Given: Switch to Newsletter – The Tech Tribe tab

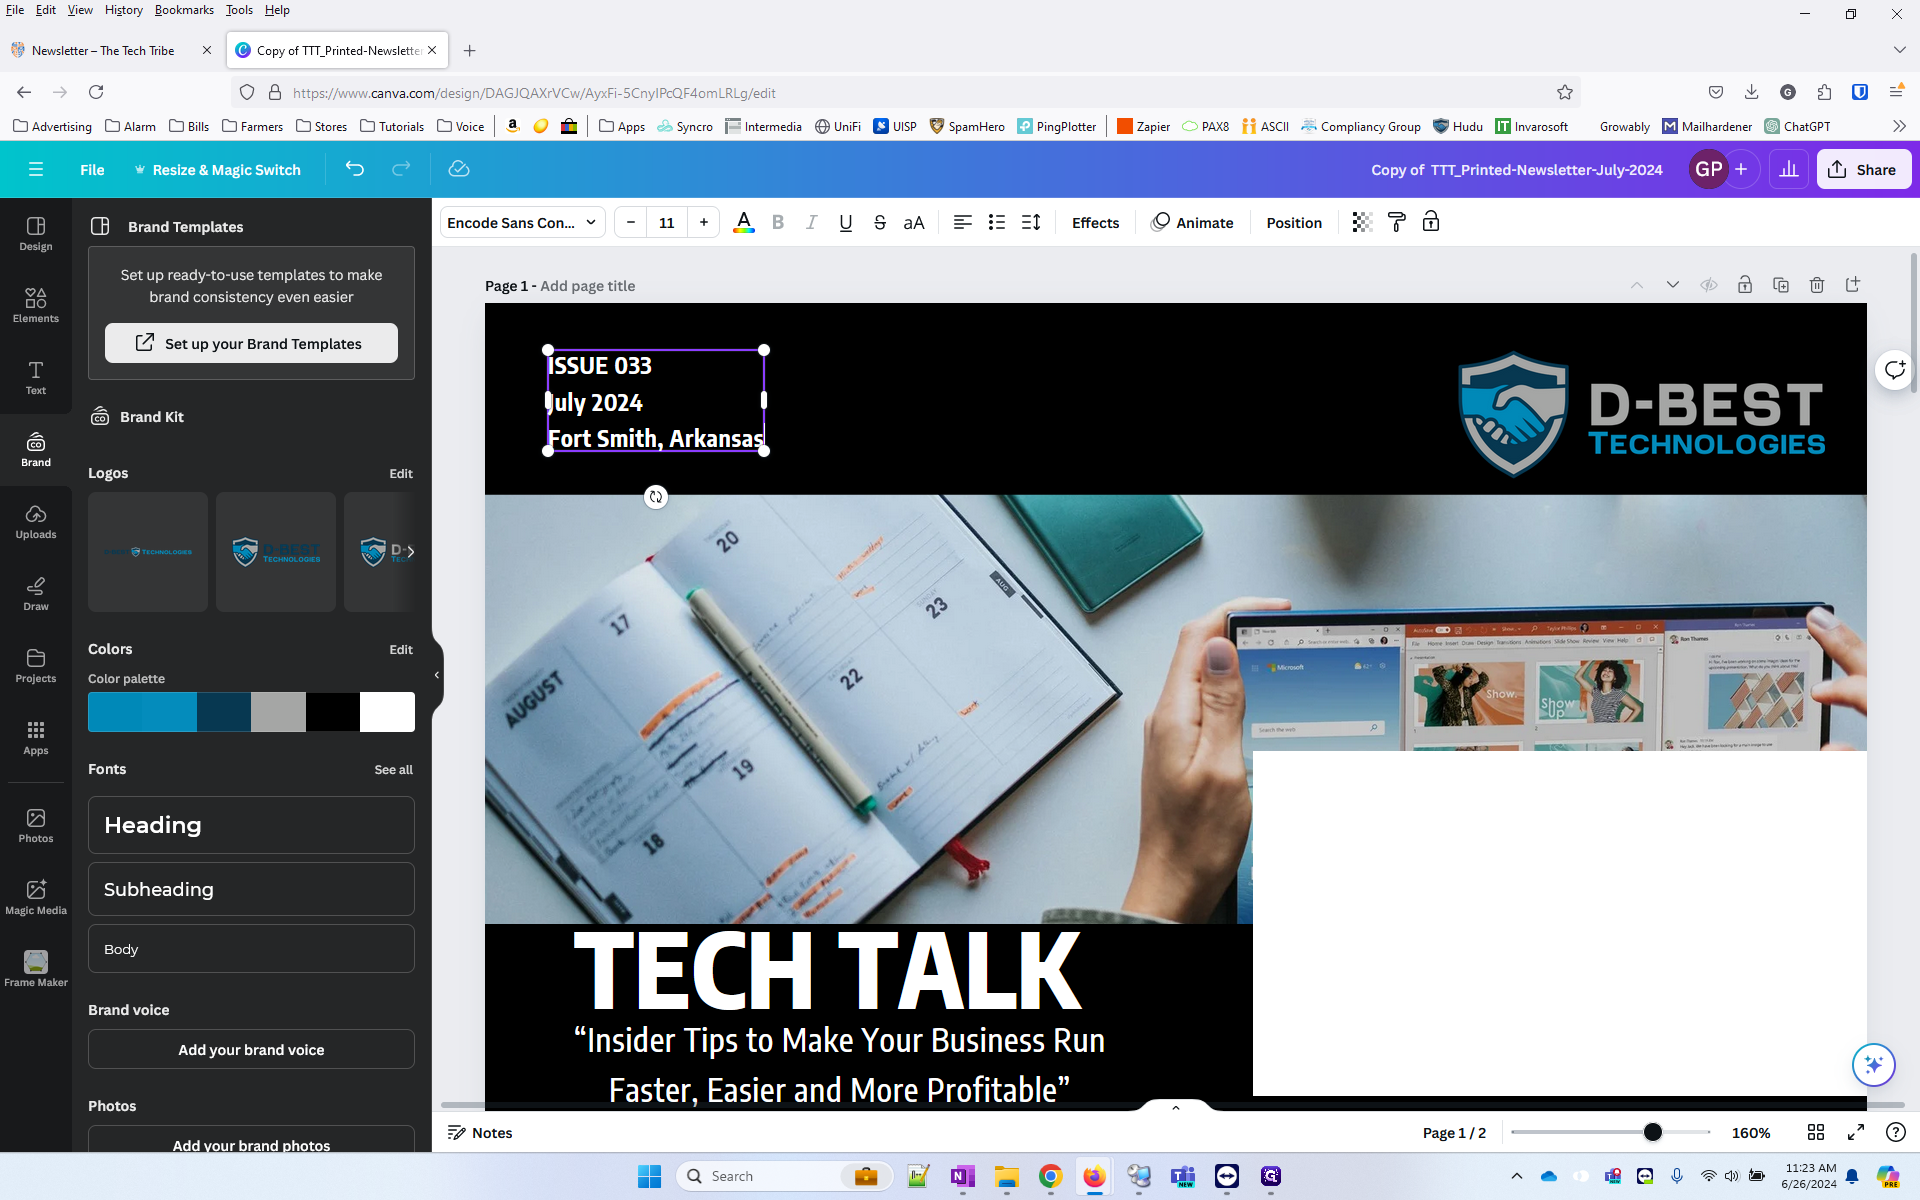Looking at the screenshot, I should click(x=103, y=50).
